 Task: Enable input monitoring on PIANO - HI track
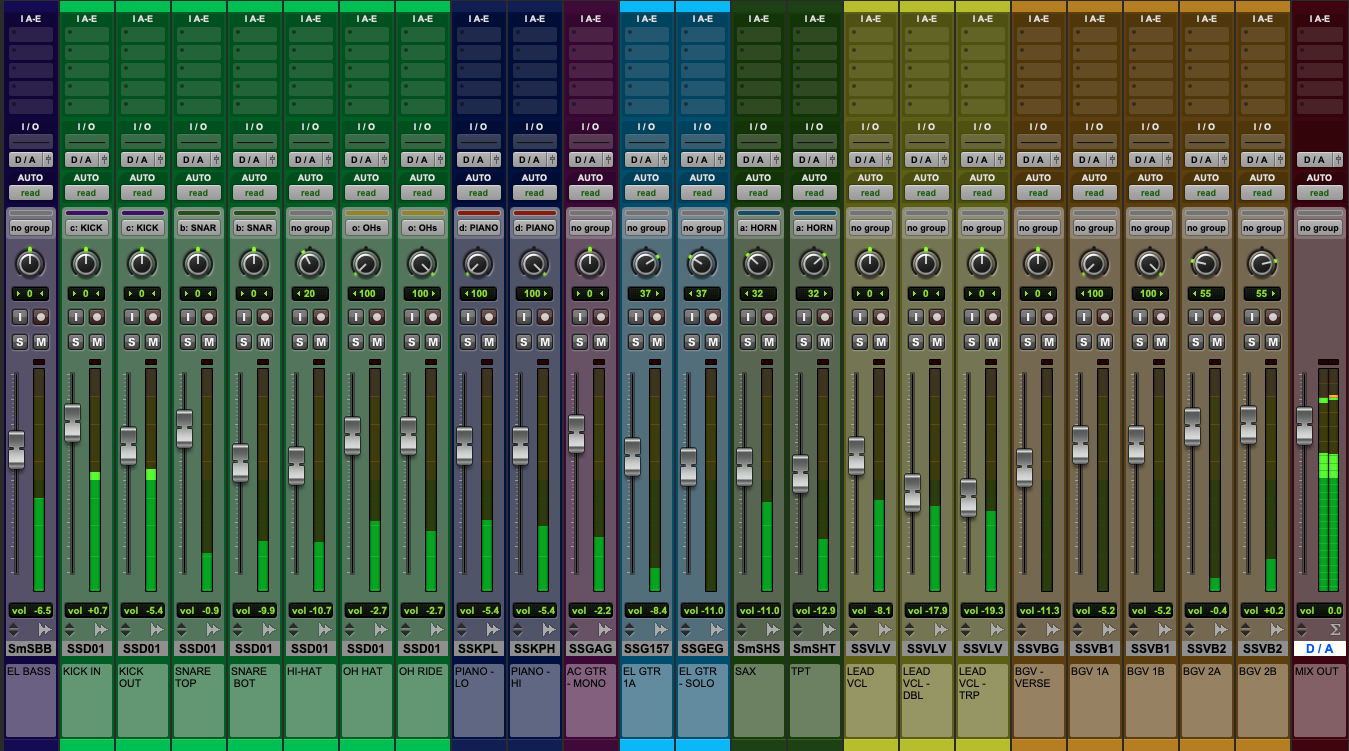(523, 316)
